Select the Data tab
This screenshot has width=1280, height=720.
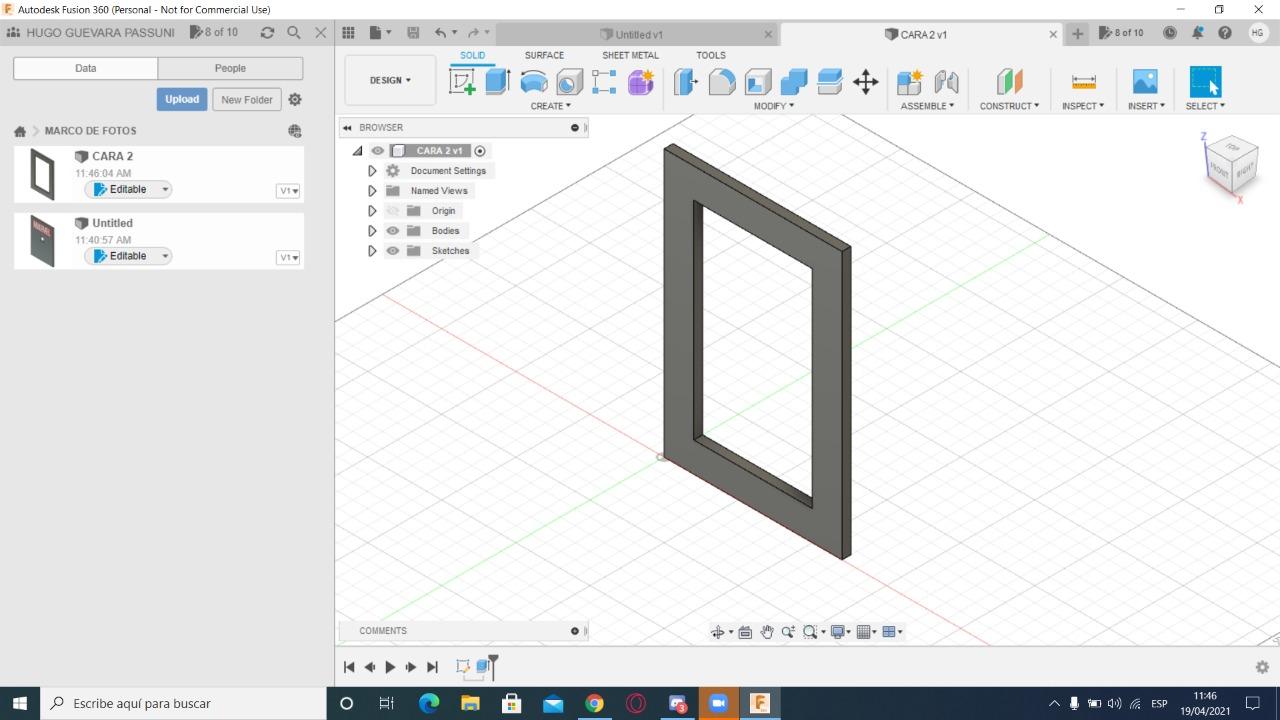point(86,68)
